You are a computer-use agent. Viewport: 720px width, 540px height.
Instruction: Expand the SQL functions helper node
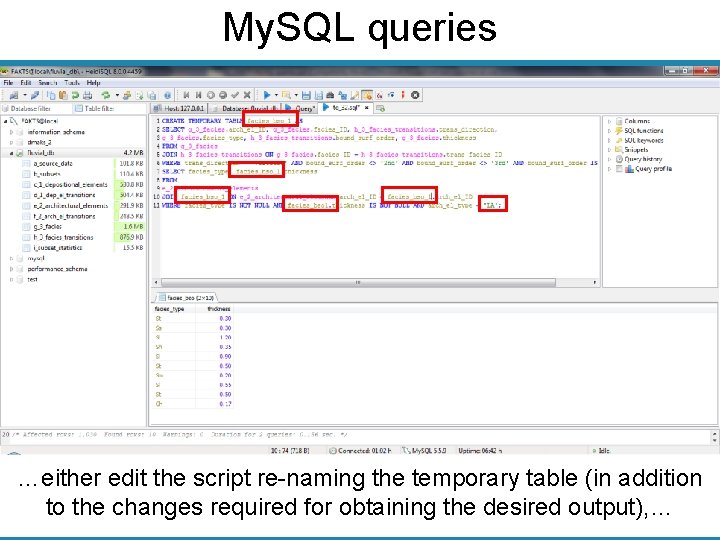pyautogui.click(x=609, y=131)
